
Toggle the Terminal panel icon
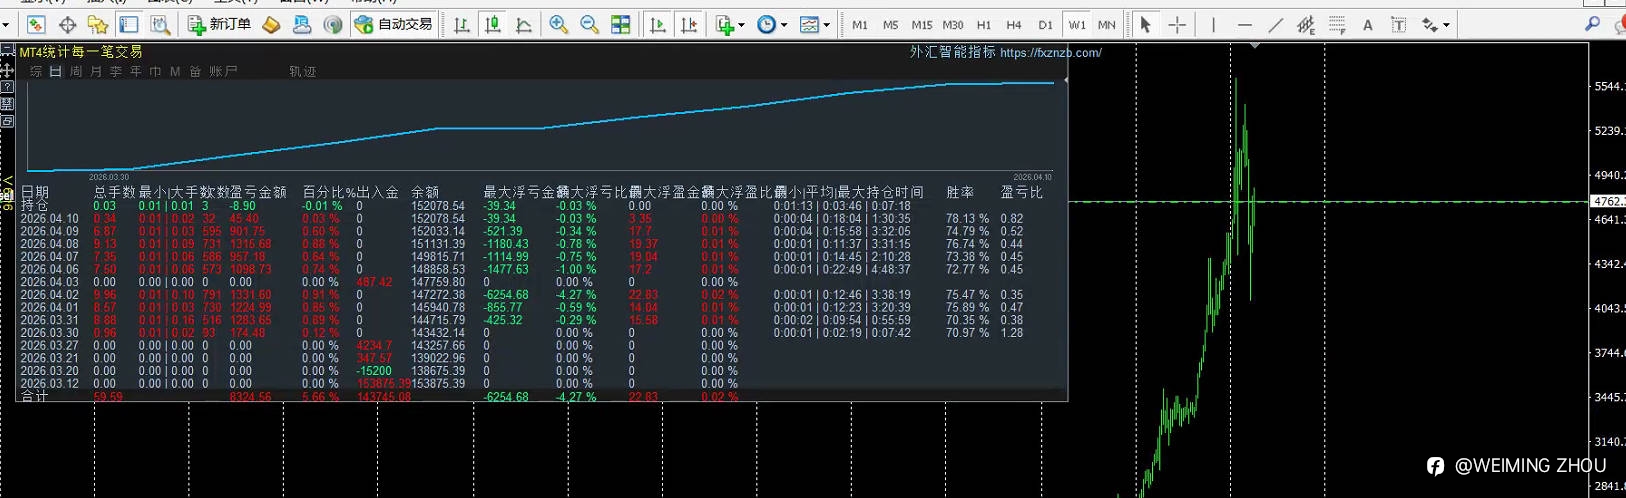[129, 25]
